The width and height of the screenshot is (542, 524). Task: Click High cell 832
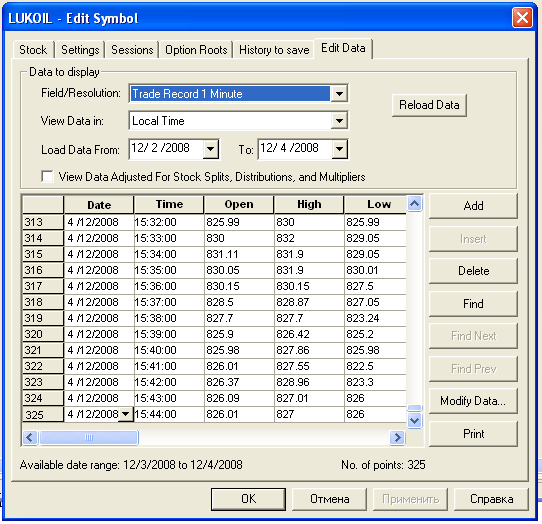point(309,238)
